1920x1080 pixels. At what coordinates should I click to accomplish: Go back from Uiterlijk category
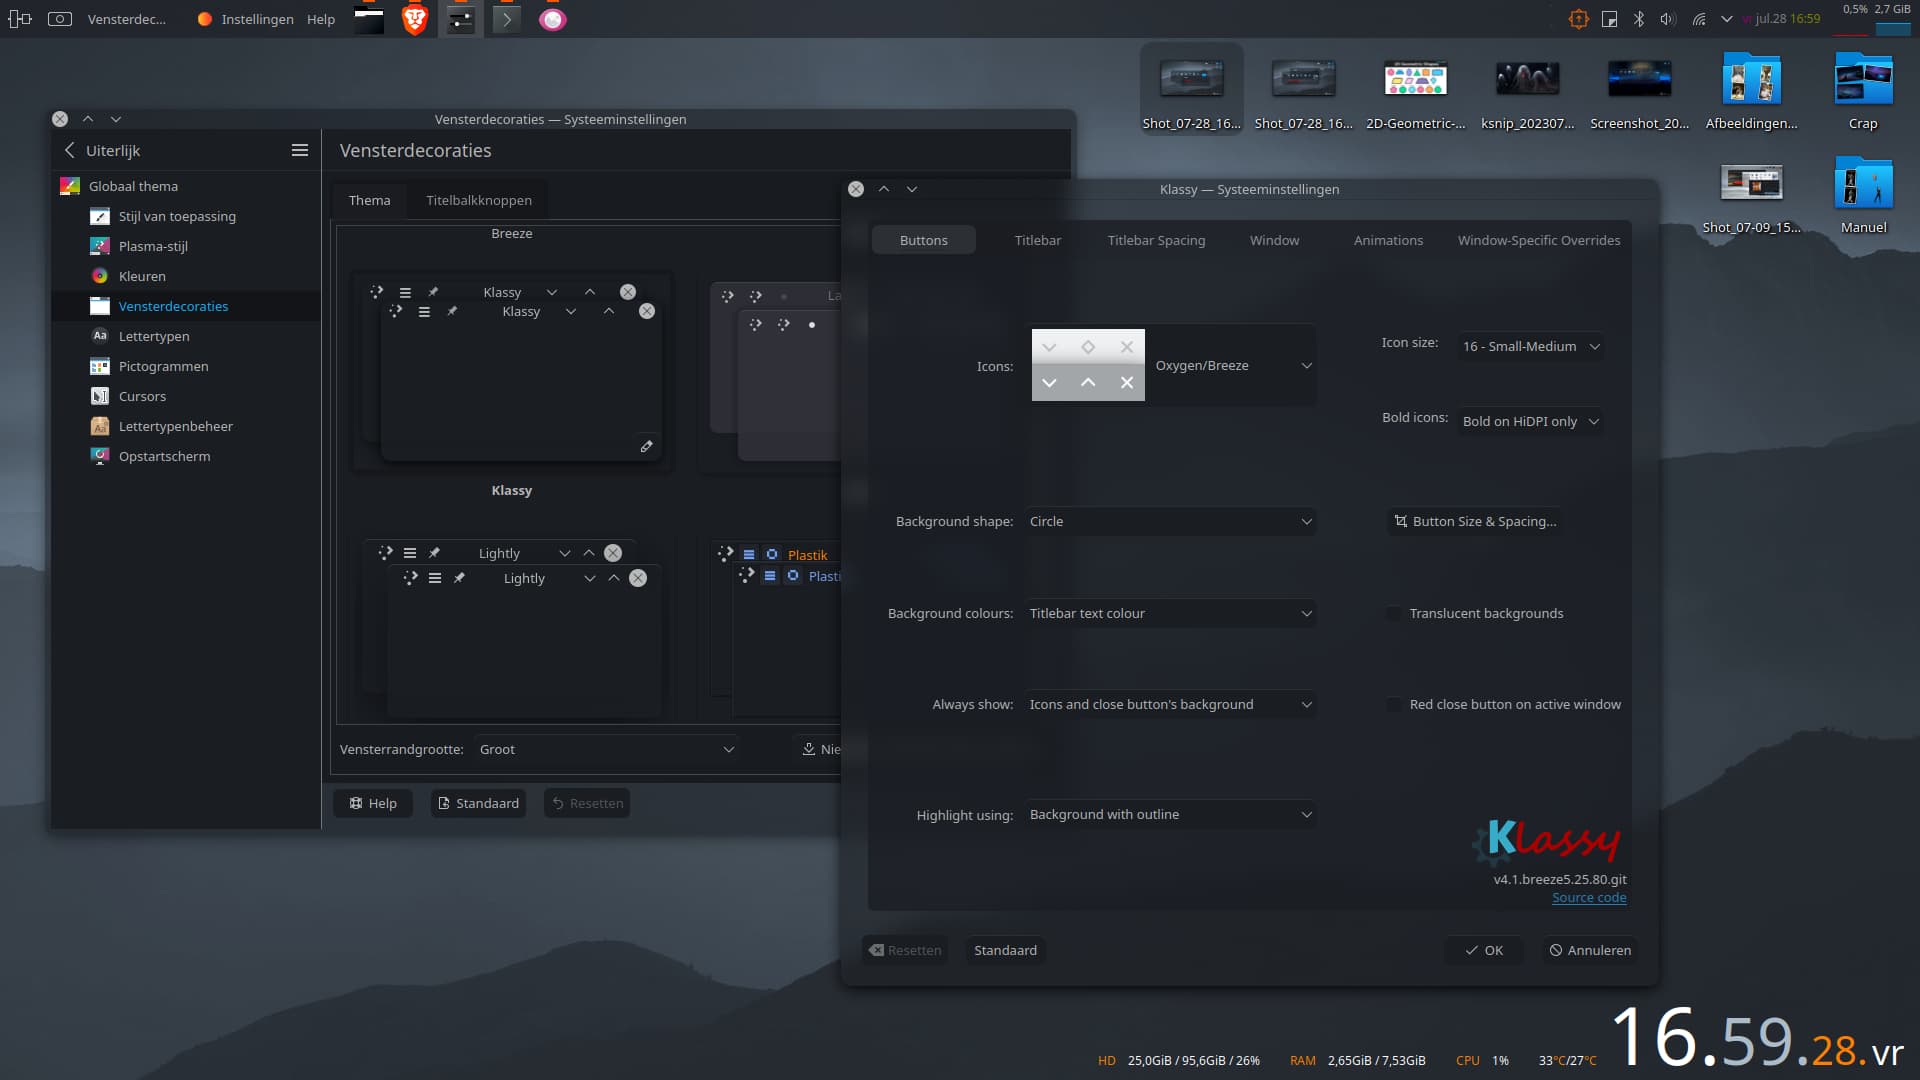coord(70,150)
